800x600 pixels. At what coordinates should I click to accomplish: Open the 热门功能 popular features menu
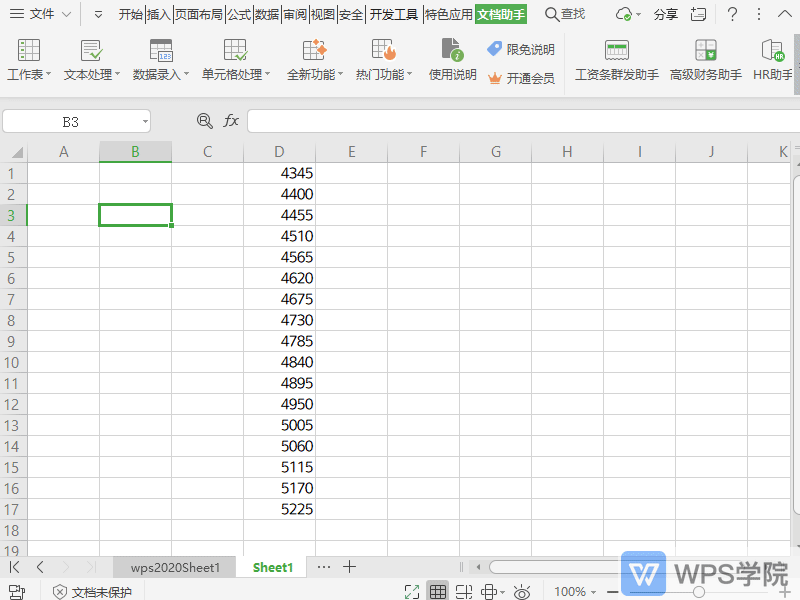[x=384, y=60]
